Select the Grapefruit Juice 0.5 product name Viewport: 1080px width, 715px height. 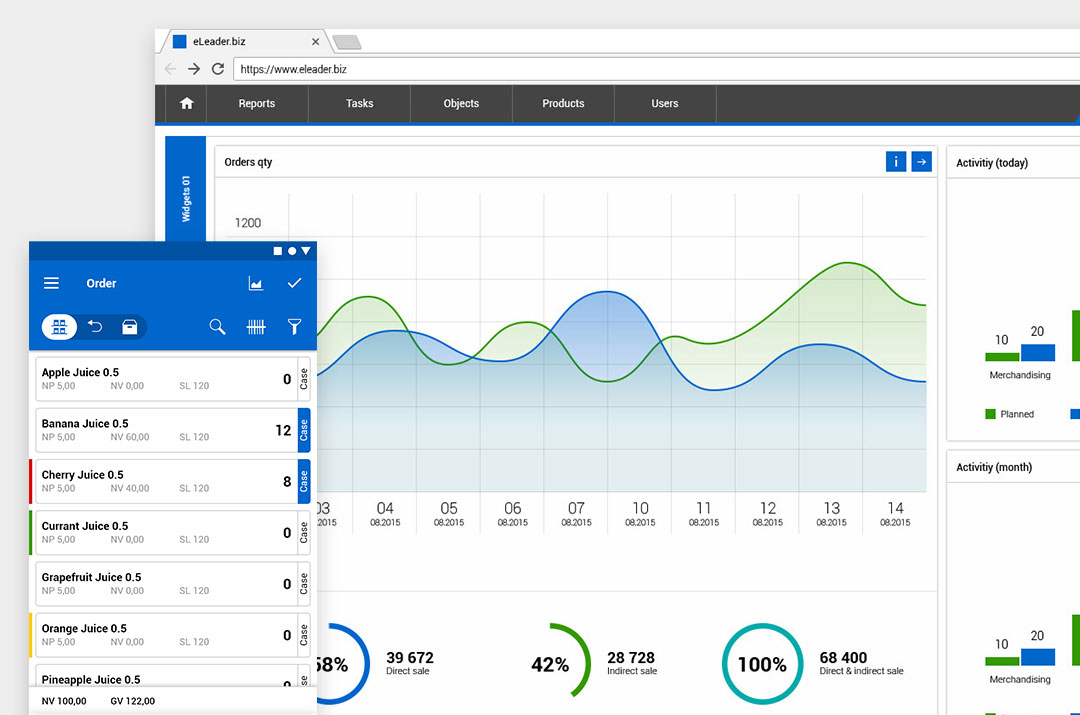[x=91, y=577]
